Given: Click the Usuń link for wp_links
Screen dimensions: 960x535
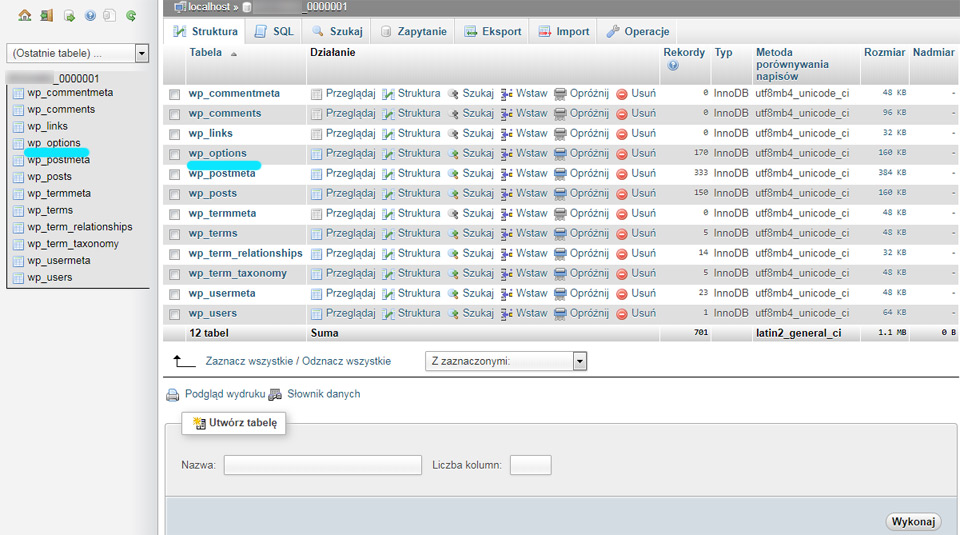Looking at the screenshot, I should 643,133.
